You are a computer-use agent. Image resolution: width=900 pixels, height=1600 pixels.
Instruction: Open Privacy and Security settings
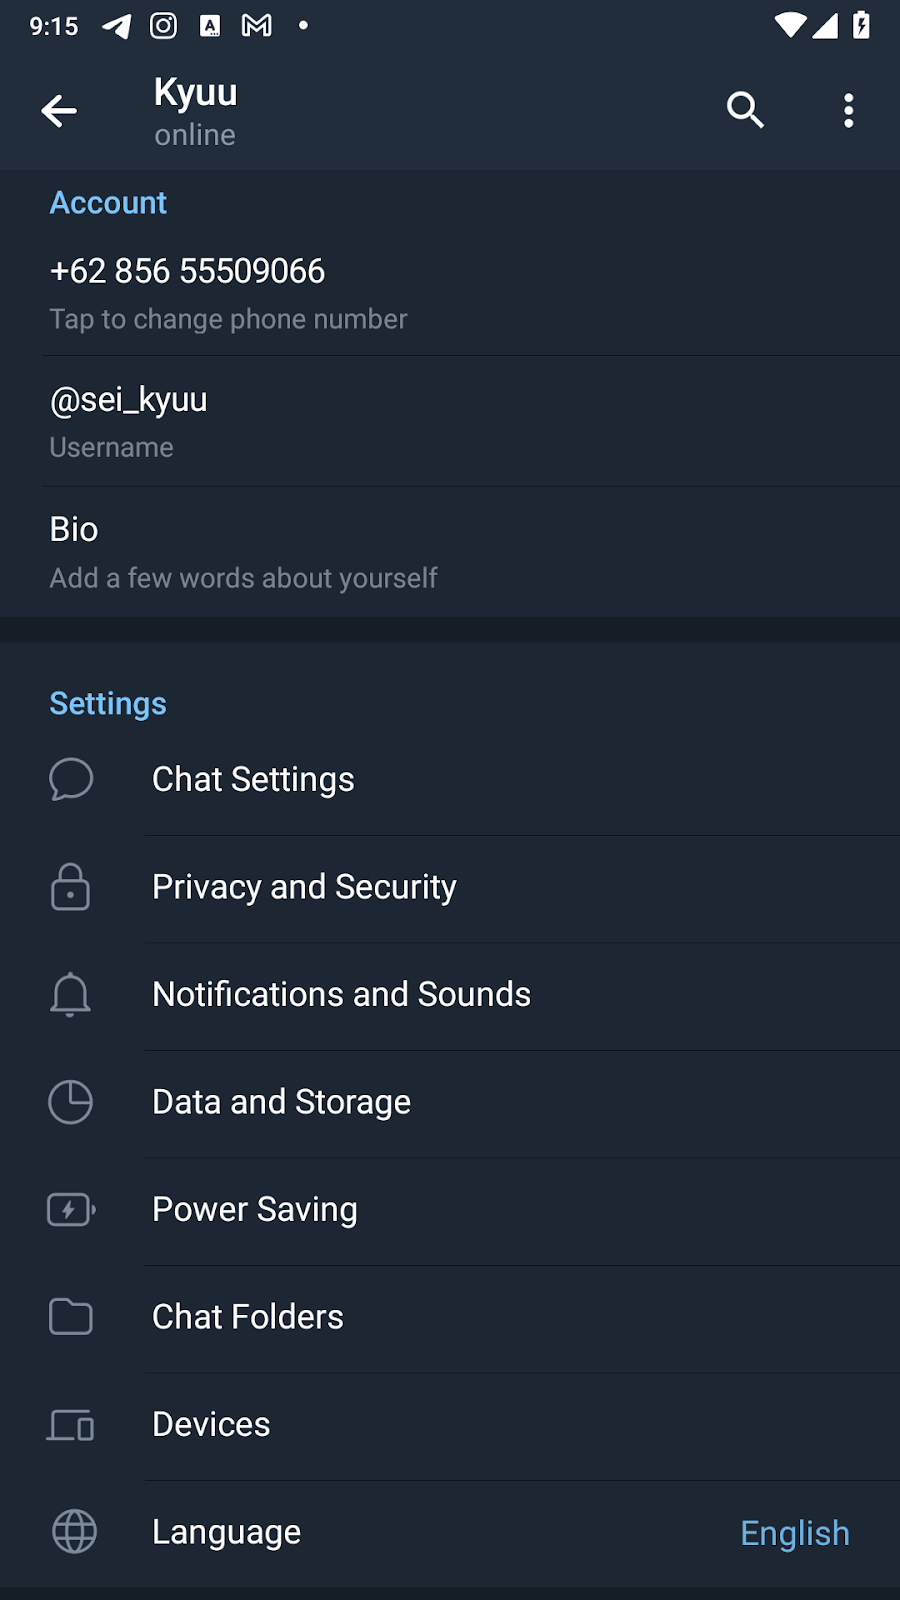click(304, 887)
